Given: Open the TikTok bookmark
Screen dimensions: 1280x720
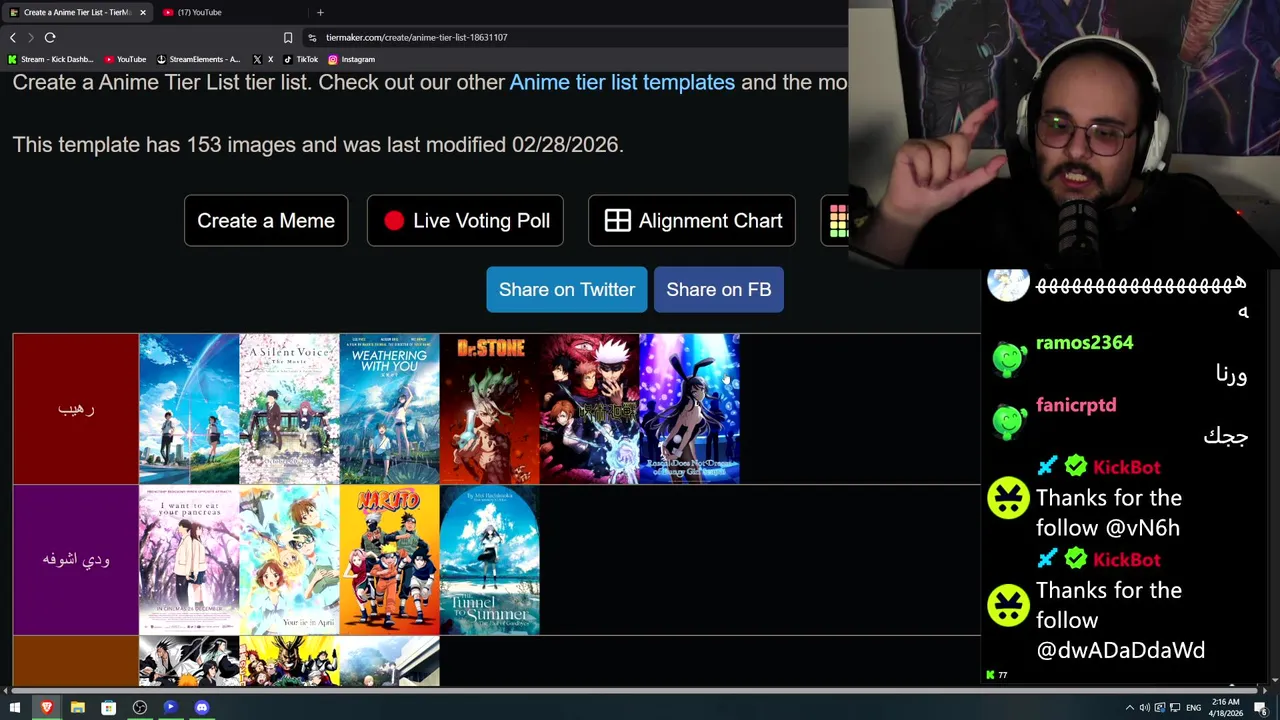Looking at the screenshot, I should [300, 59].
